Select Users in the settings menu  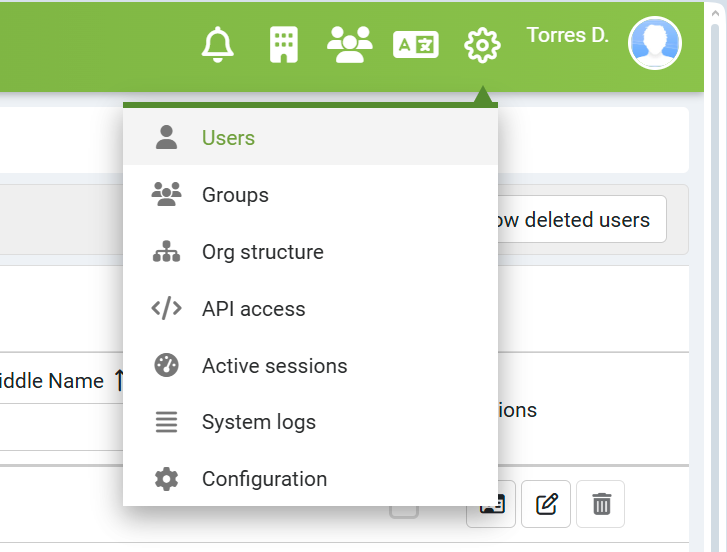pyautogui.click(x=310, y=138)
